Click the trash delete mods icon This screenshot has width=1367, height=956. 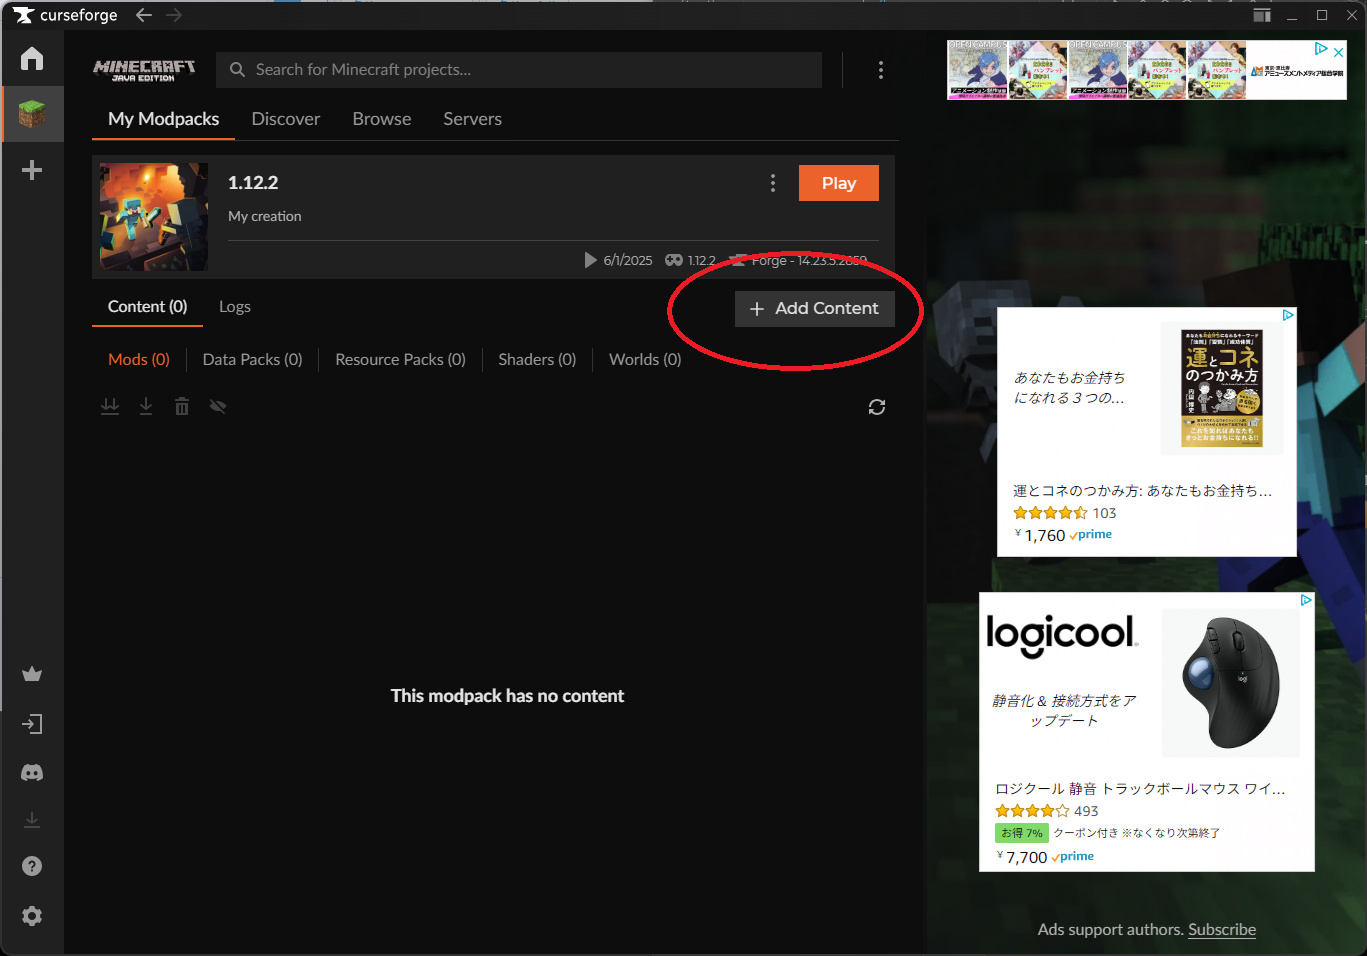(182, 406)
